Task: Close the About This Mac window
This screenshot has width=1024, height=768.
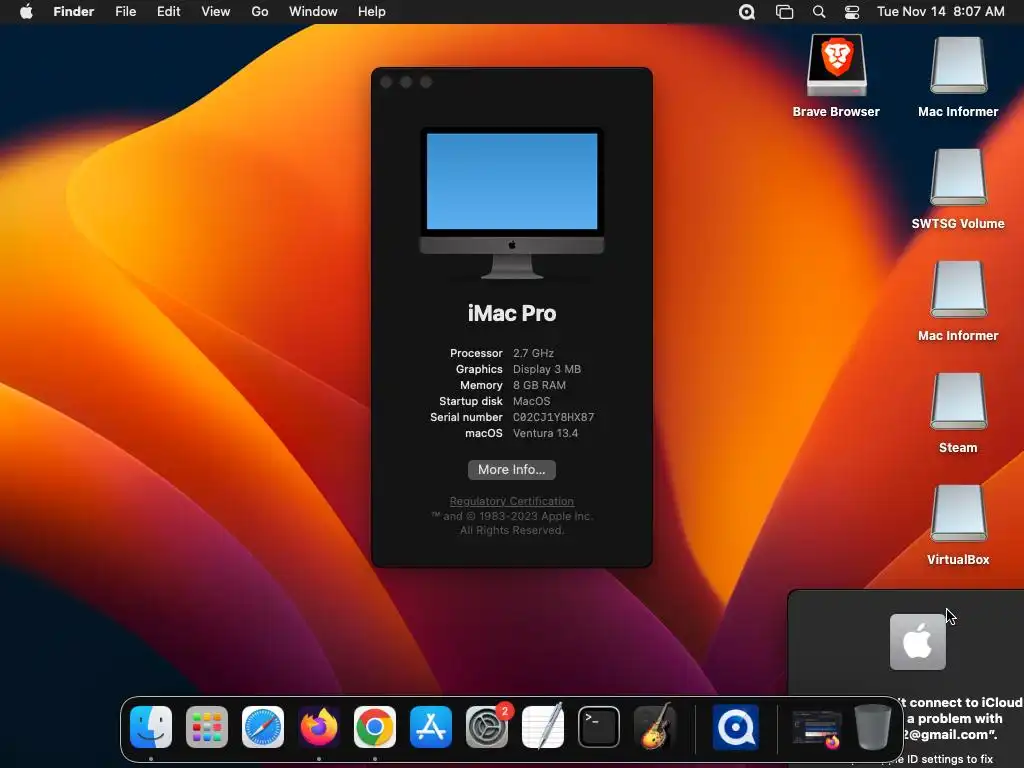Action: pyautogui.click(x=386, y=82)
